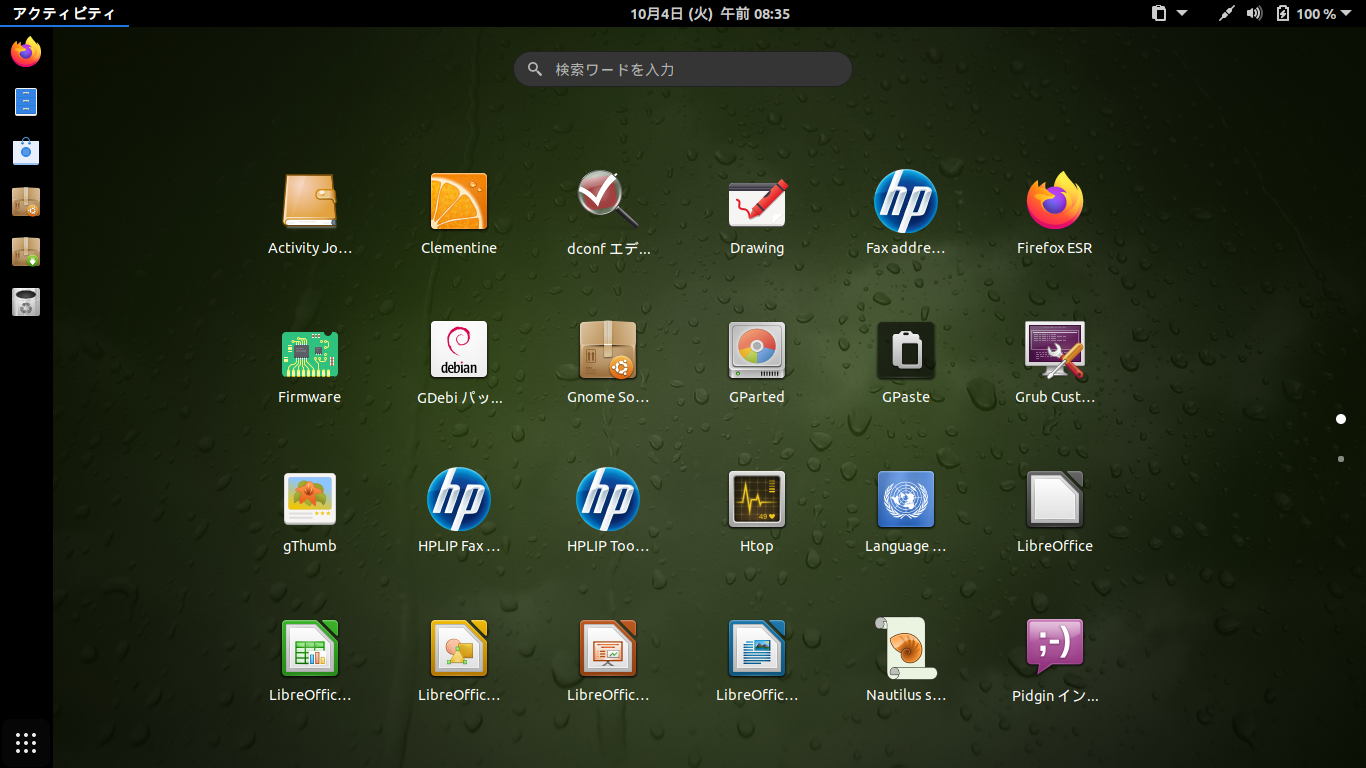Open the Firmware app

[310, 354]
